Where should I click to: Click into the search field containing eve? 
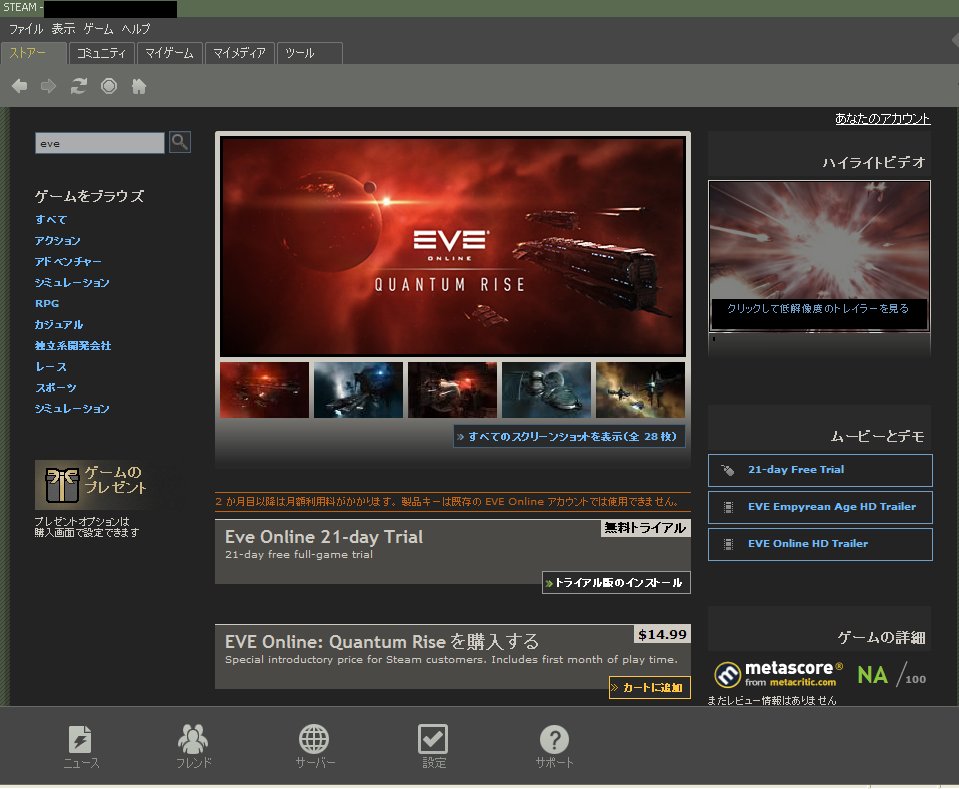point(99,143)
